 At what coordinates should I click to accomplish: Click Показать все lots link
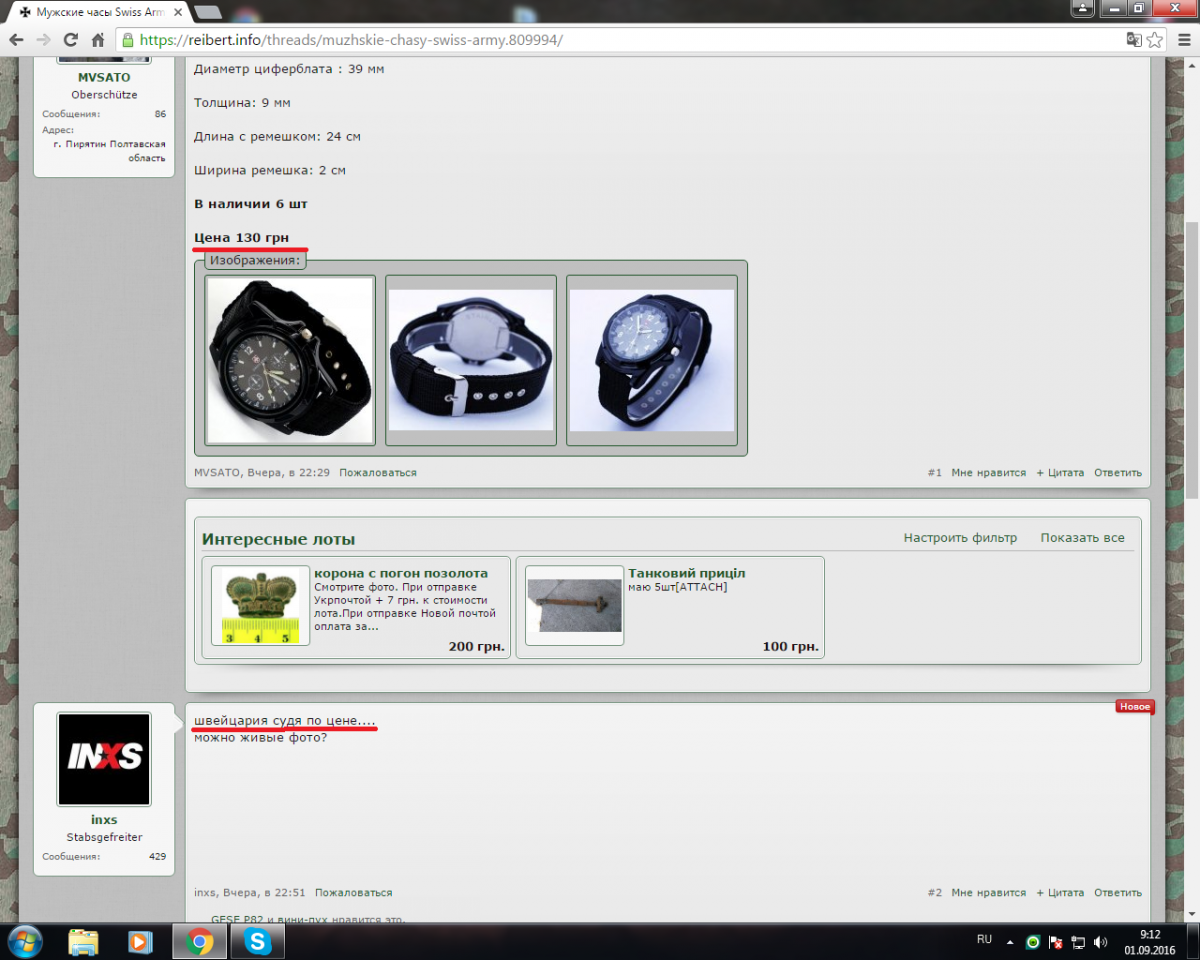(x=1082, y=538)
